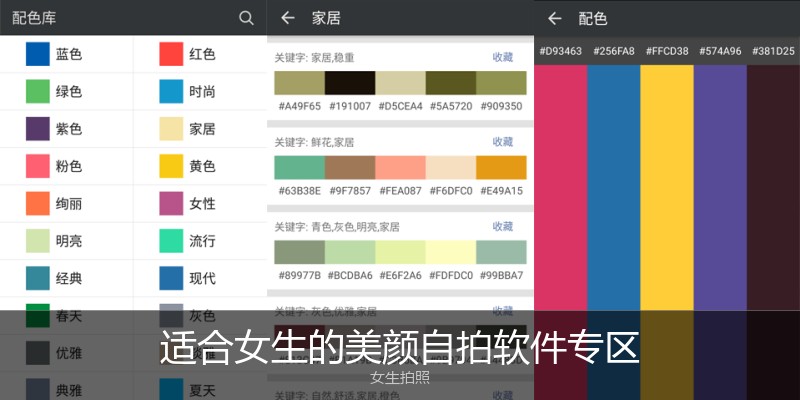Select the 绚丽 category

click(x=67, y=204)
